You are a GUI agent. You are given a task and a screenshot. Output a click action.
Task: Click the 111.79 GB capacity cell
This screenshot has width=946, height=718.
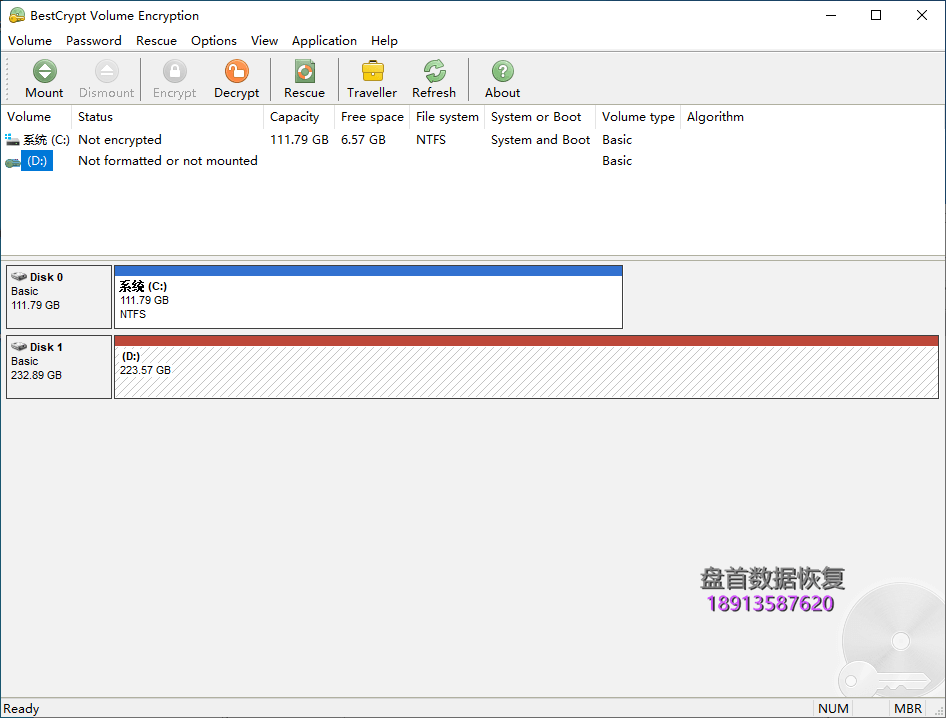click(x=299, y=140)
